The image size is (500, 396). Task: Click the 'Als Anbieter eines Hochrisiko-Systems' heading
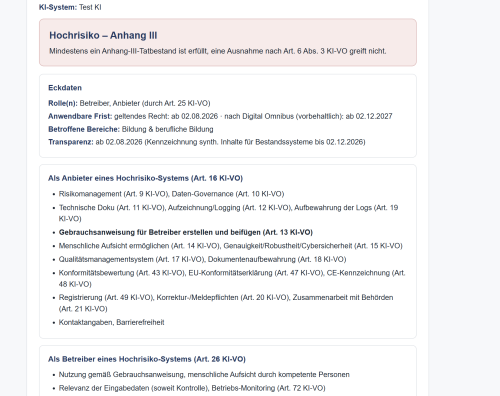145,178
